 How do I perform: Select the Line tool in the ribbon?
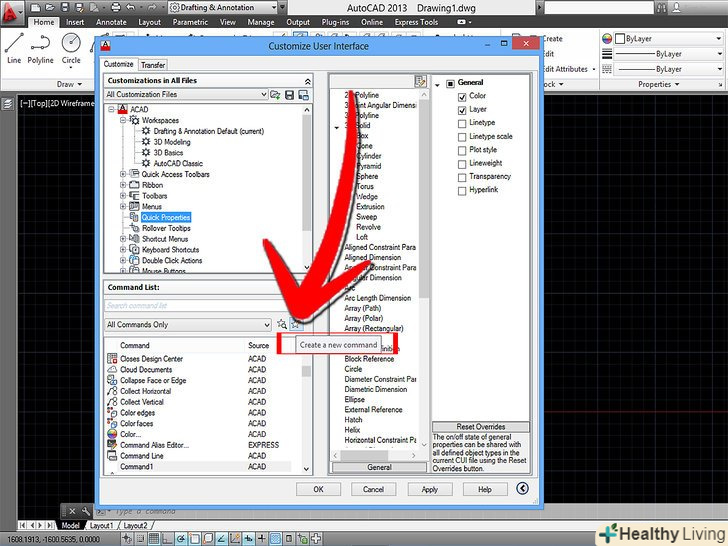(14, 47)
